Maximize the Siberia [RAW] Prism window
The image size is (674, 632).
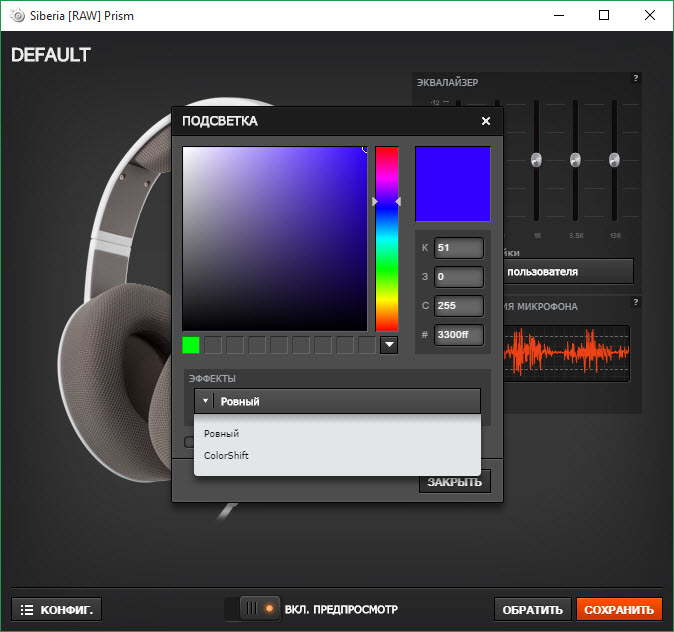(604, 15)
